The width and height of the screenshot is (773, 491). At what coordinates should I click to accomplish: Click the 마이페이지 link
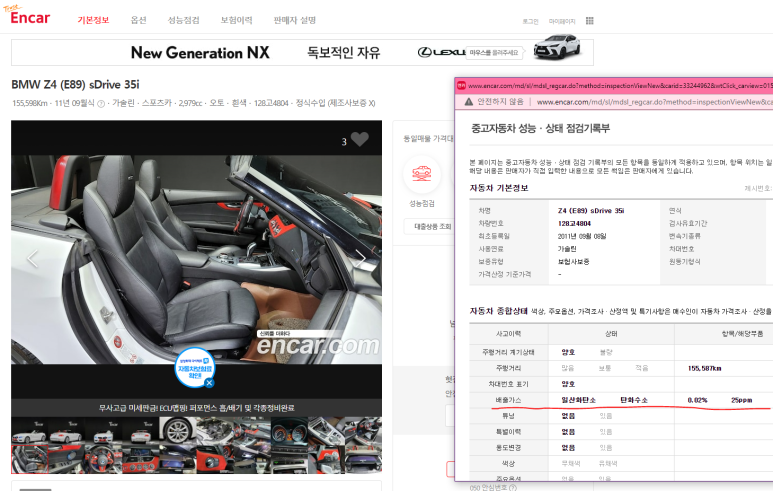(x=562, y=21)
